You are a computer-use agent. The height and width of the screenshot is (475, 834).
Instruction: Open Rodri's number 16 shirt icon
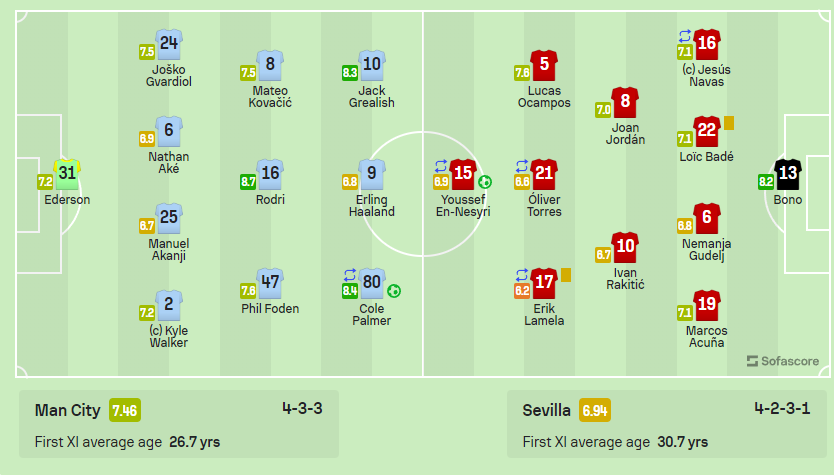(270, 174)
